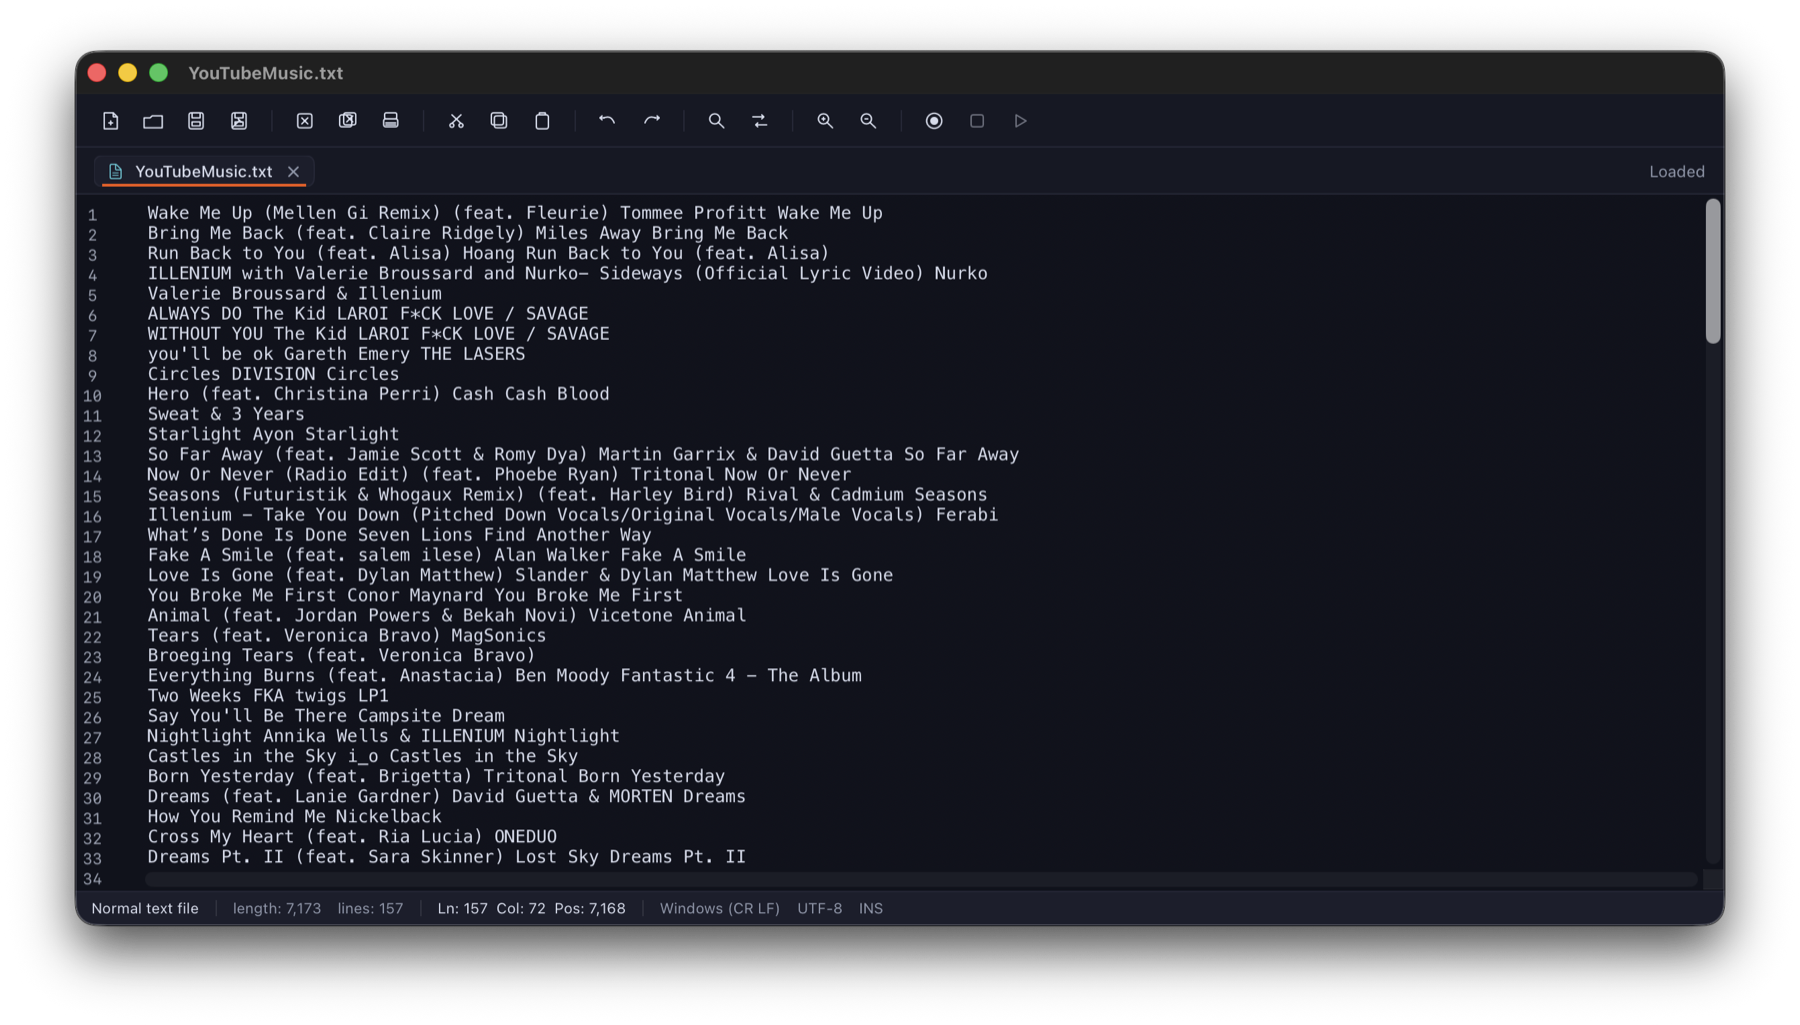Image resolution: width=1800 pixels, height=1025 pixels.
Task: Close the current document using the toolbar
Action: 305,121
